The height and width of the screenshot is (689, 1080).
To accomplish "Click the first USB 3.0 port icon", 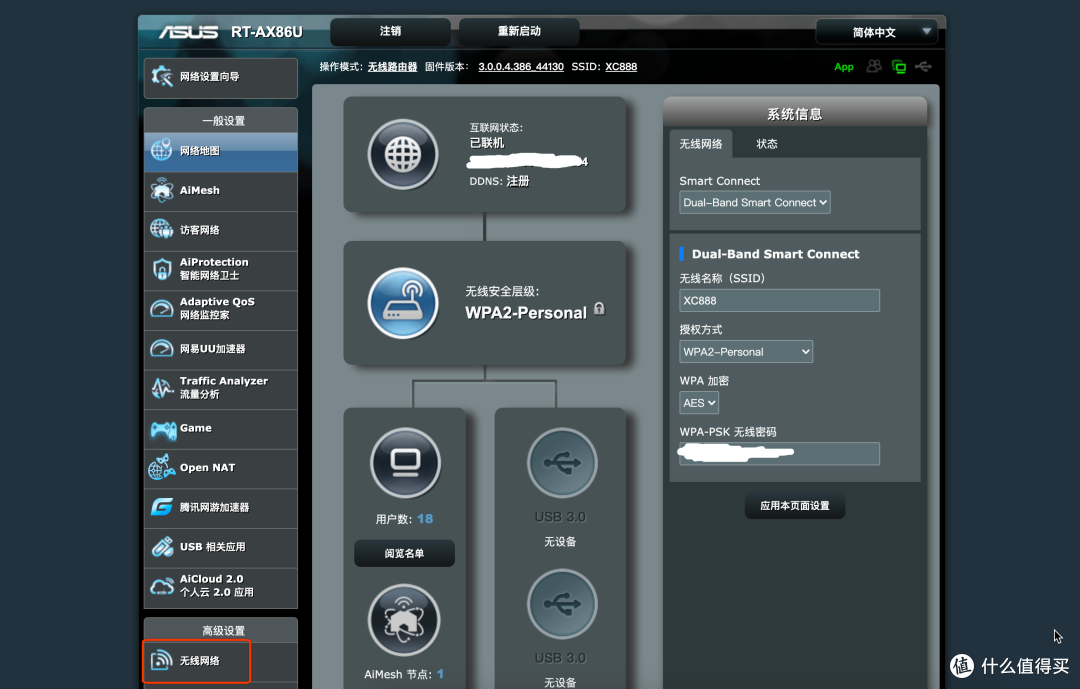I will tap(562, 463).
